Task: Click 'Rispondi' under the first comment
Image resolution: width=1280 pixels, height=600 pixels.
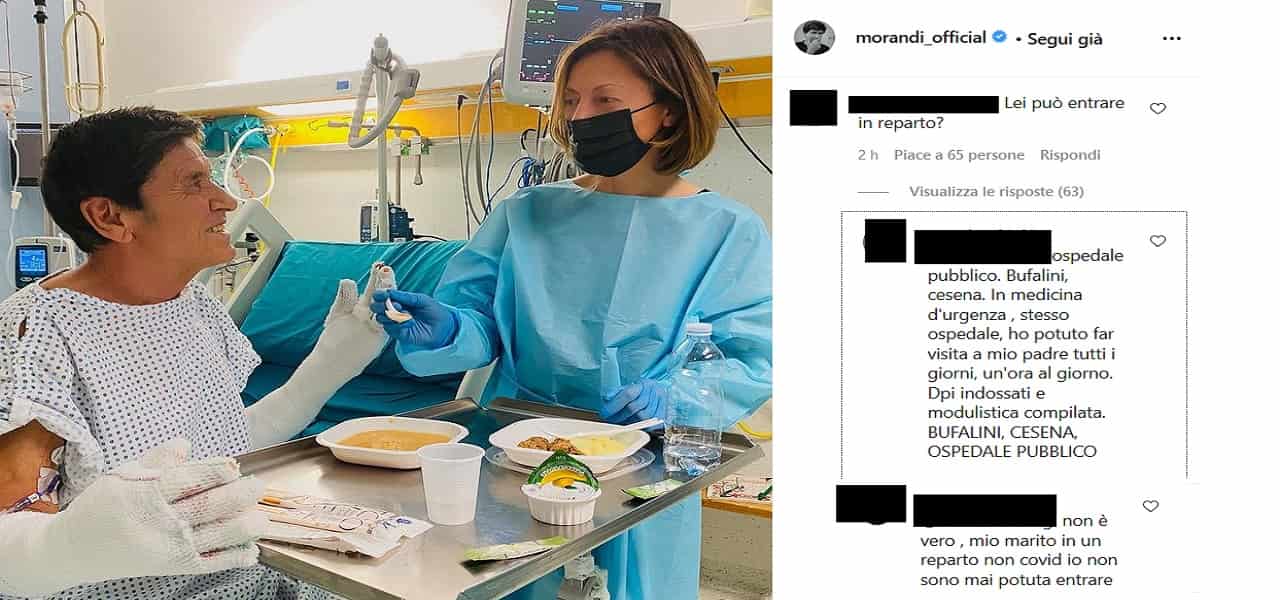Action: point(1070,155)
